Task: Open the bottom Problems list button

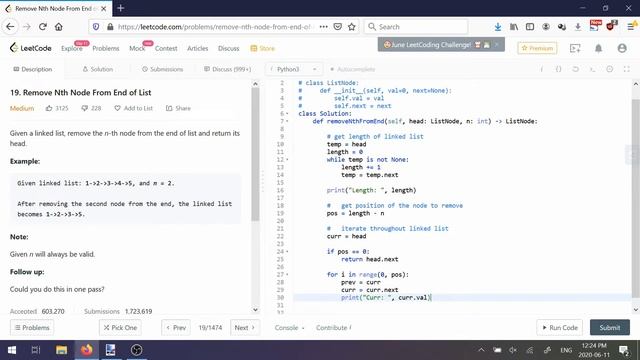Action: tap(32, 328)
